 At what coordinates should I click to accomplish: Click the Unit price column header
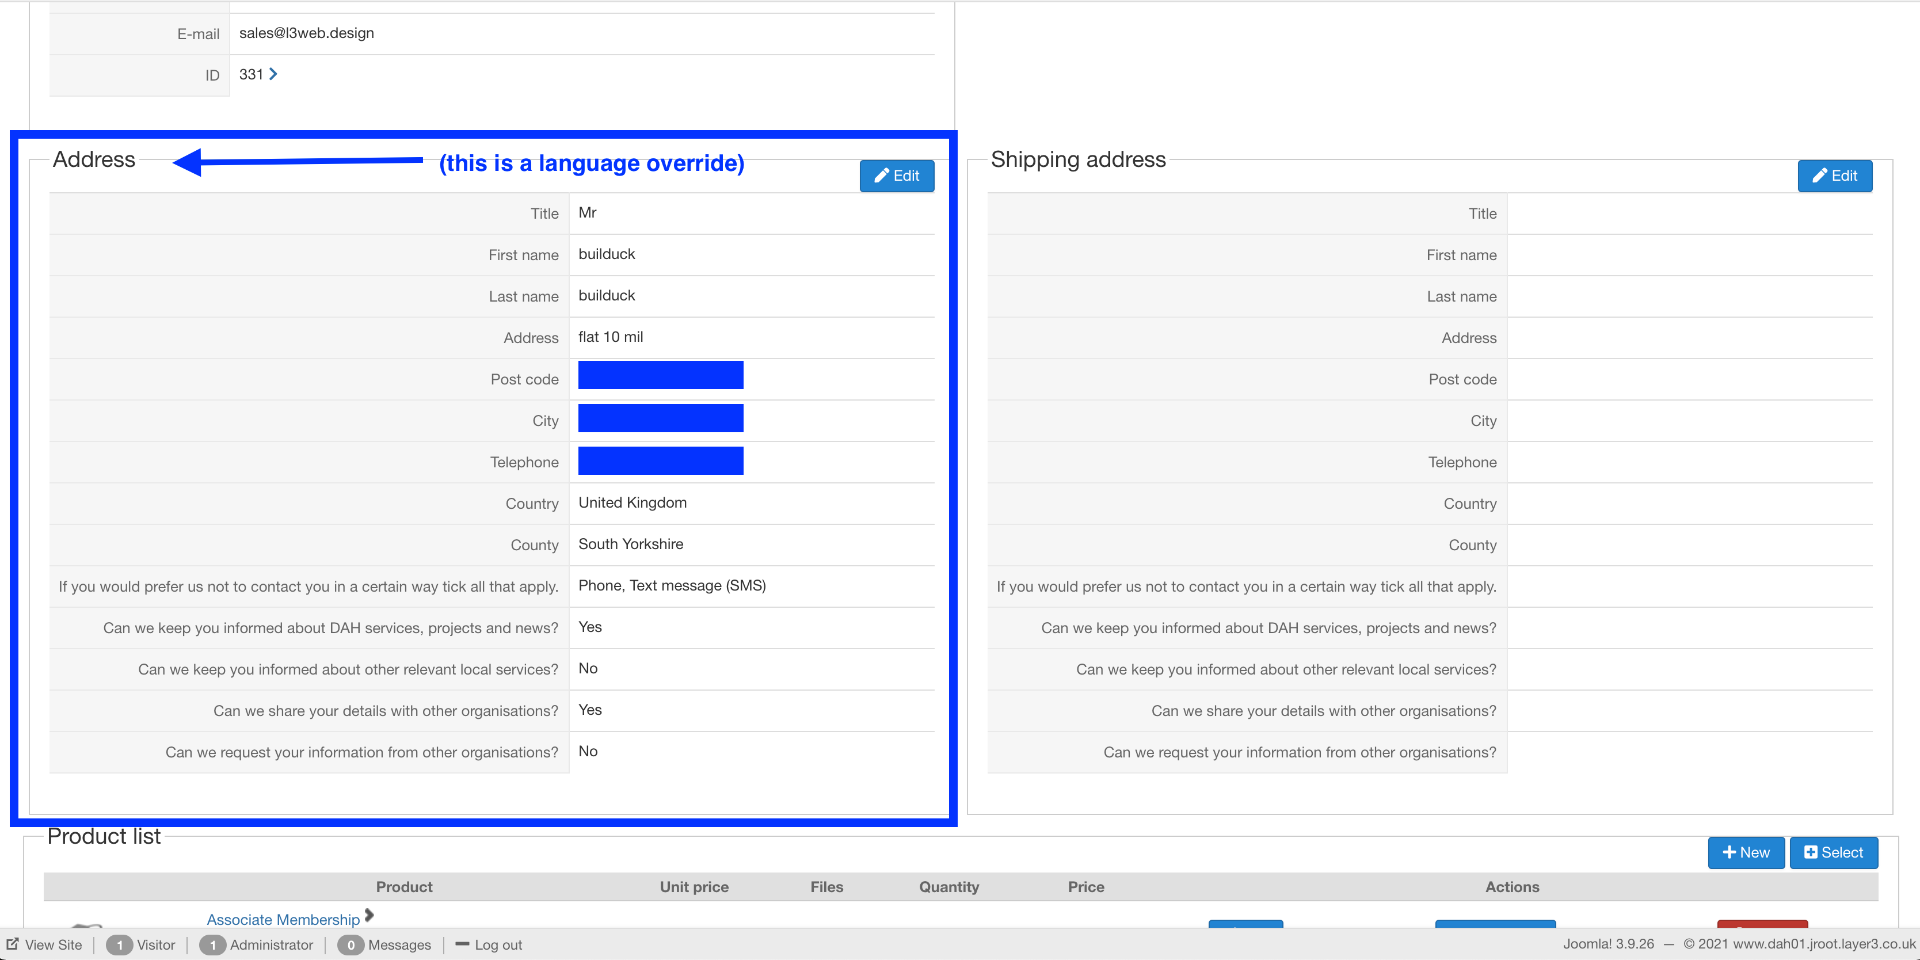pyautogui.click(x=694, y=887)
